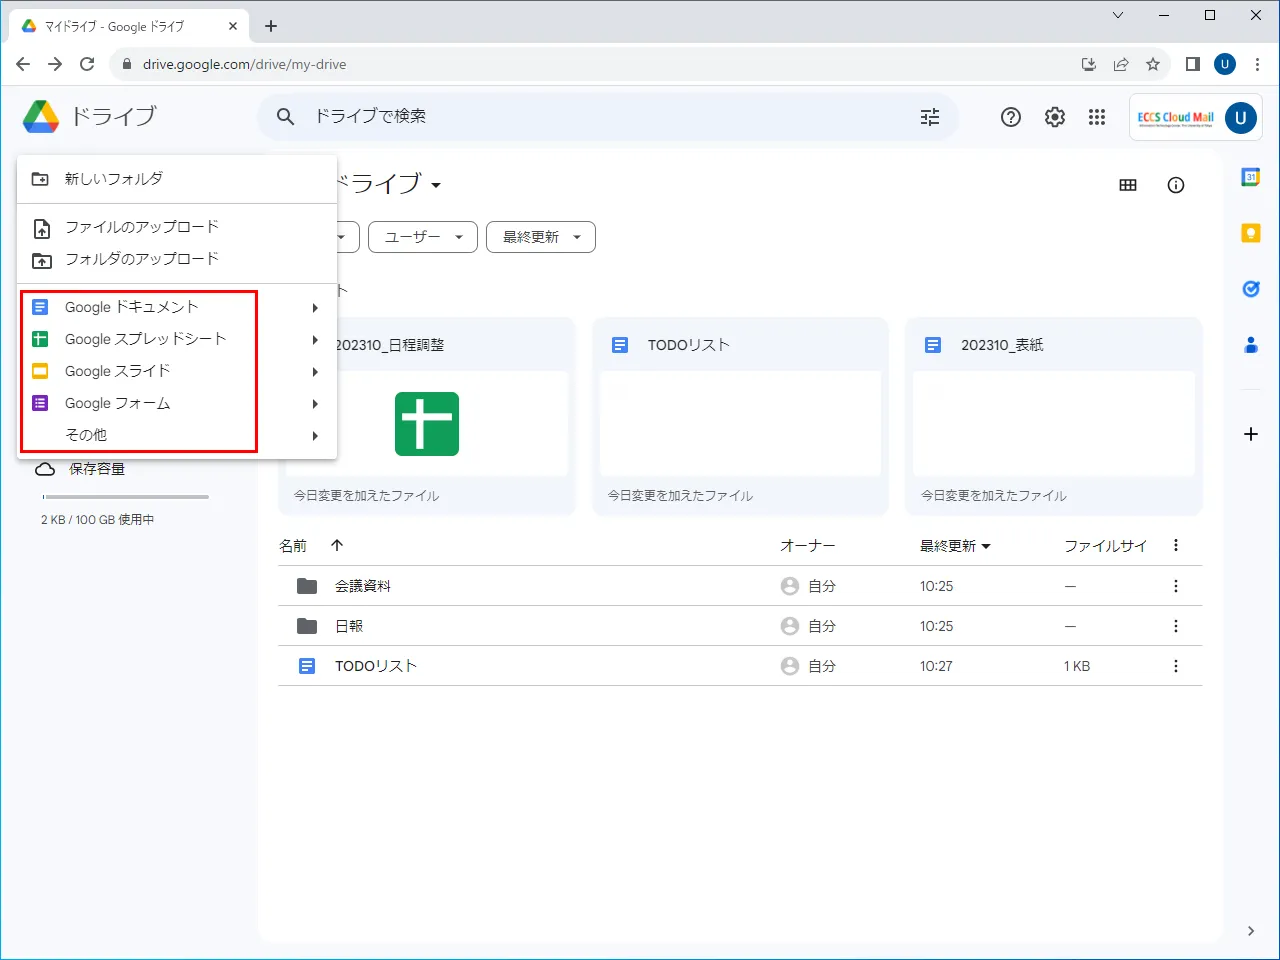Screen dimensions: 1280x960
Task: Click the search options filter icon
Action: pos(930,117)
